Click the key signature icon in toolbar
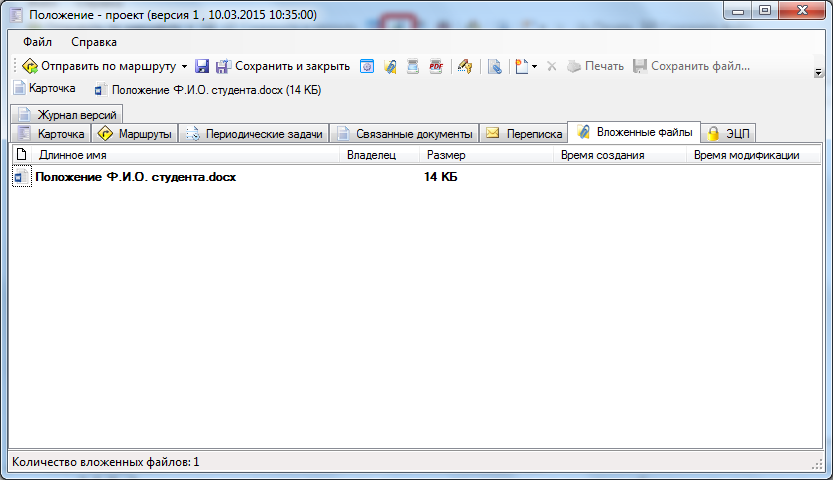This screenshot has height=480, width=833. (x=465, y=66)
